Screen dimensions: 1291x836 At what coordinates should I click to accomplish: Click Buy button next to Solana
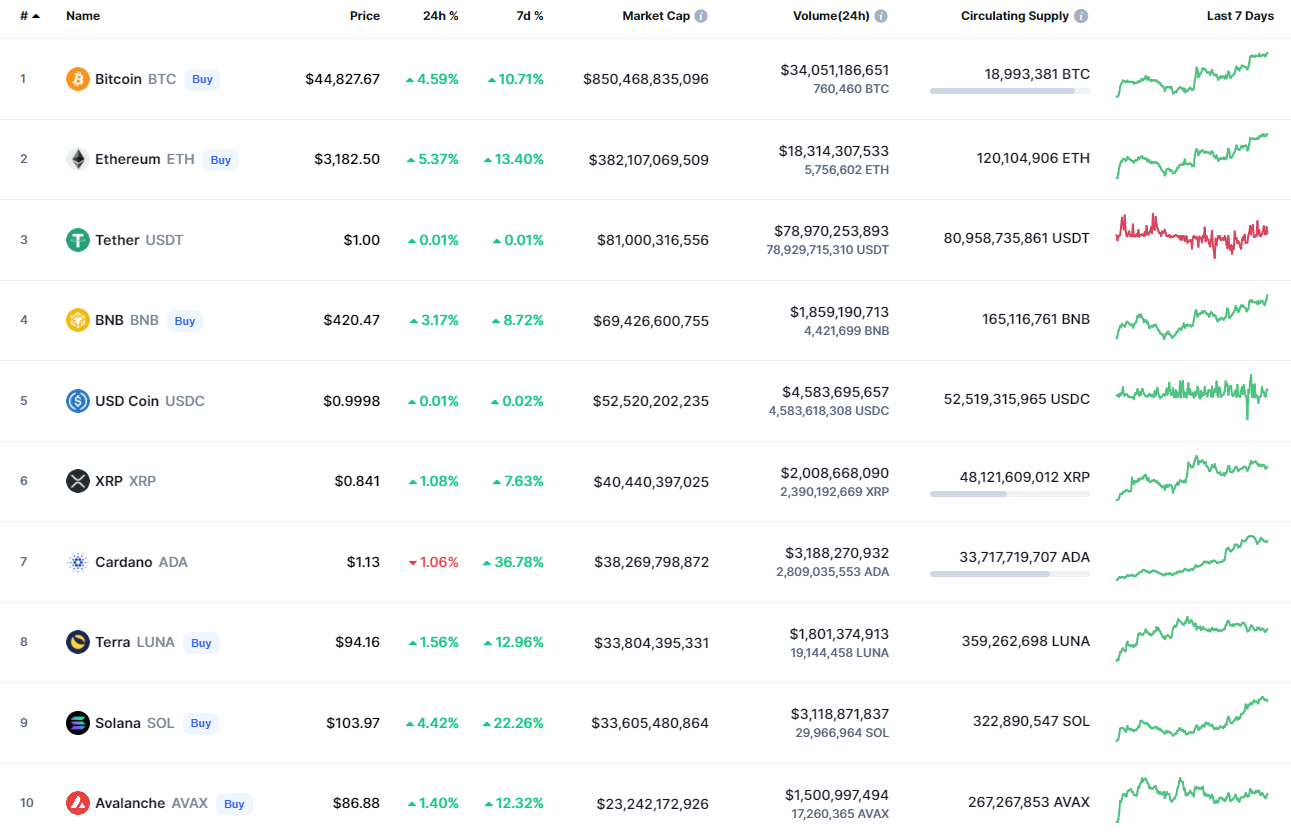(x=201, y=723)
